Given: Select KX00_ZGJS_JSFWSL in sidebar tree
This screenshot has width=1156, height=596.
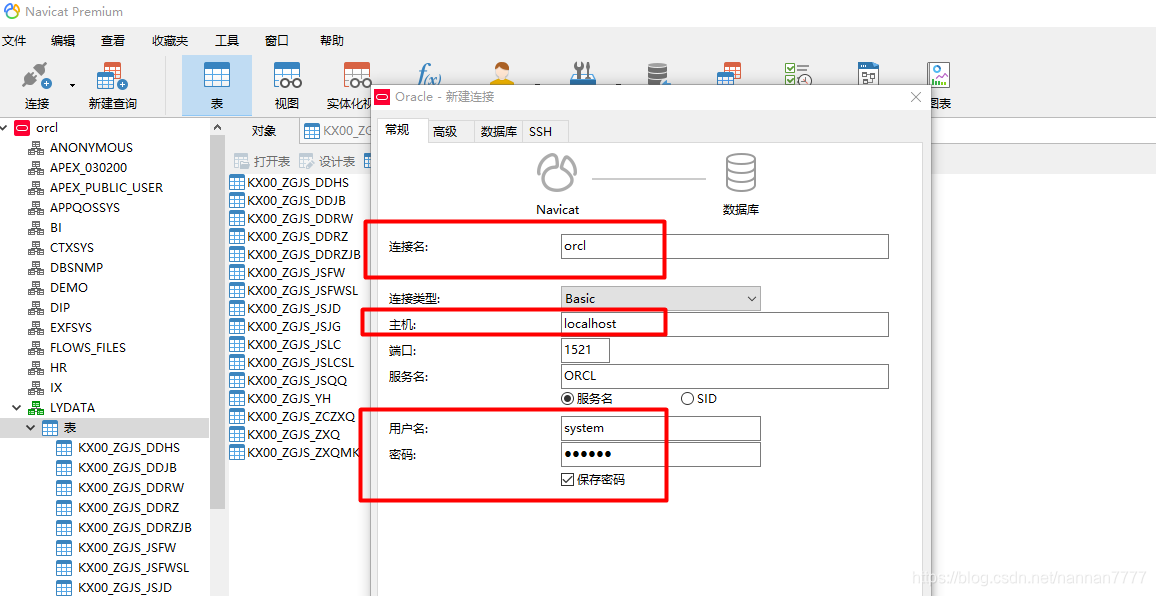Looking at the screenshot, I should pos(133,567).
